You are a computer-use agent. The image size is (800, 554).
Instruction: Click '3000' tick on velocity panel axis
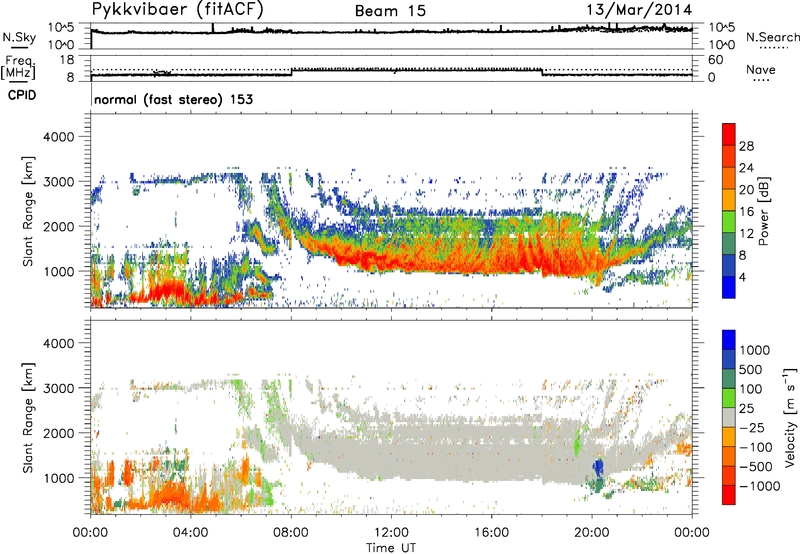click(58, 389)
